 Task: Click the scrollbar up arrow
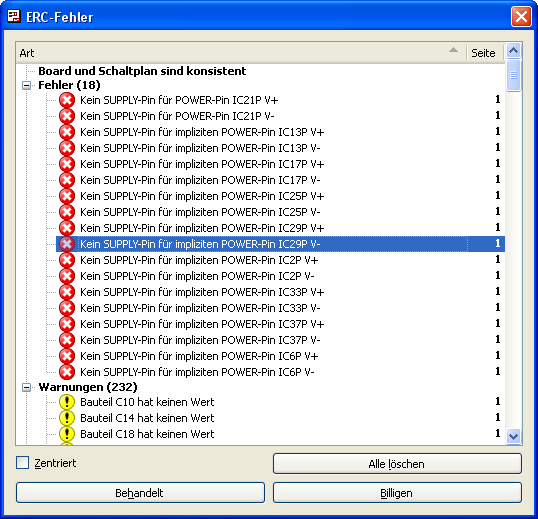(513, 51)
